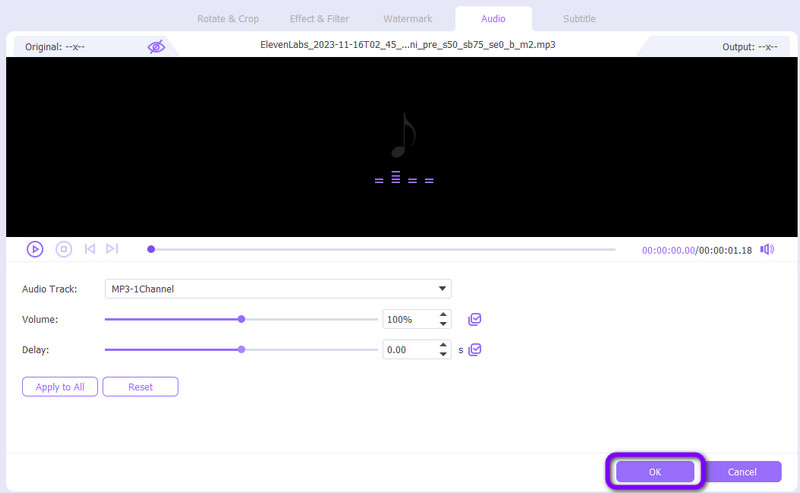Click the OK button
Screen dimensions: 800x493
click(655, 472)
